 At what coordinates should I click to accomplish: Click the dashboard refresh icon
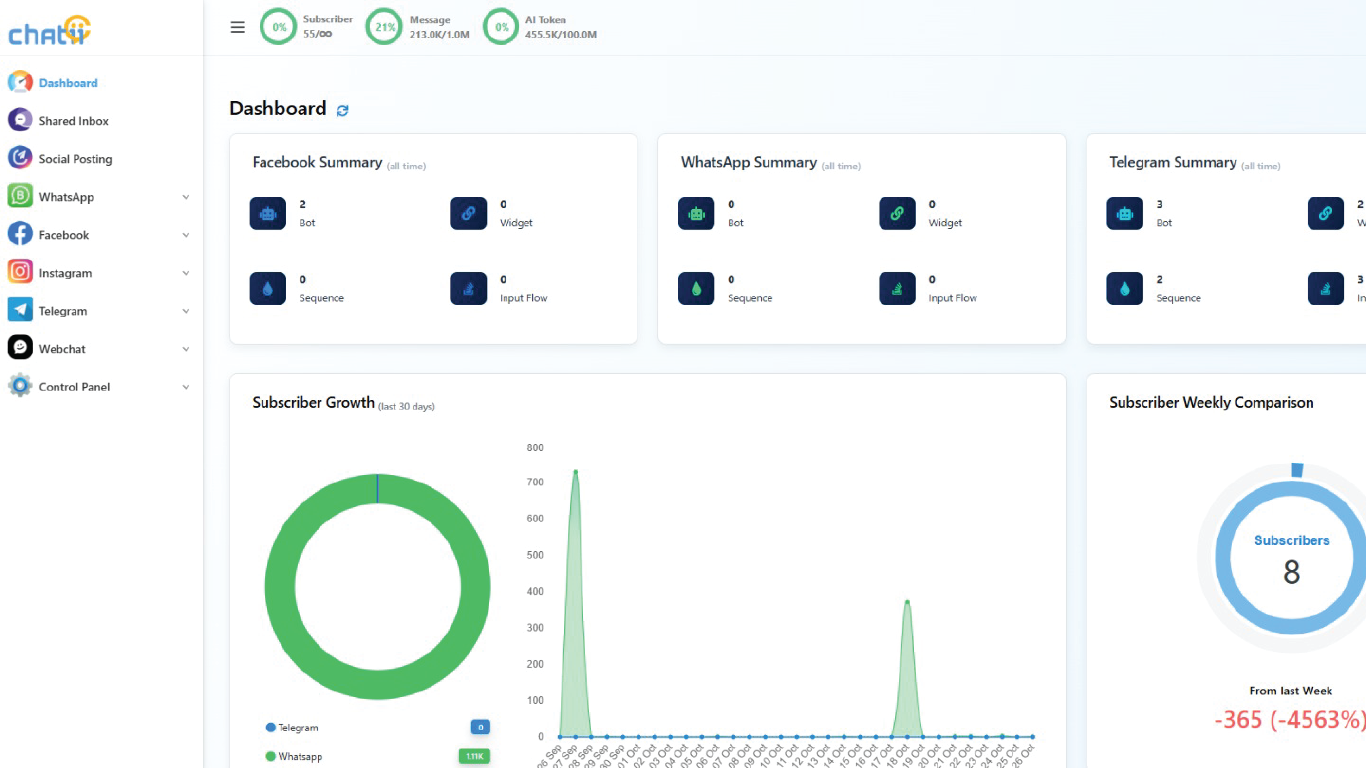(343, 110)
